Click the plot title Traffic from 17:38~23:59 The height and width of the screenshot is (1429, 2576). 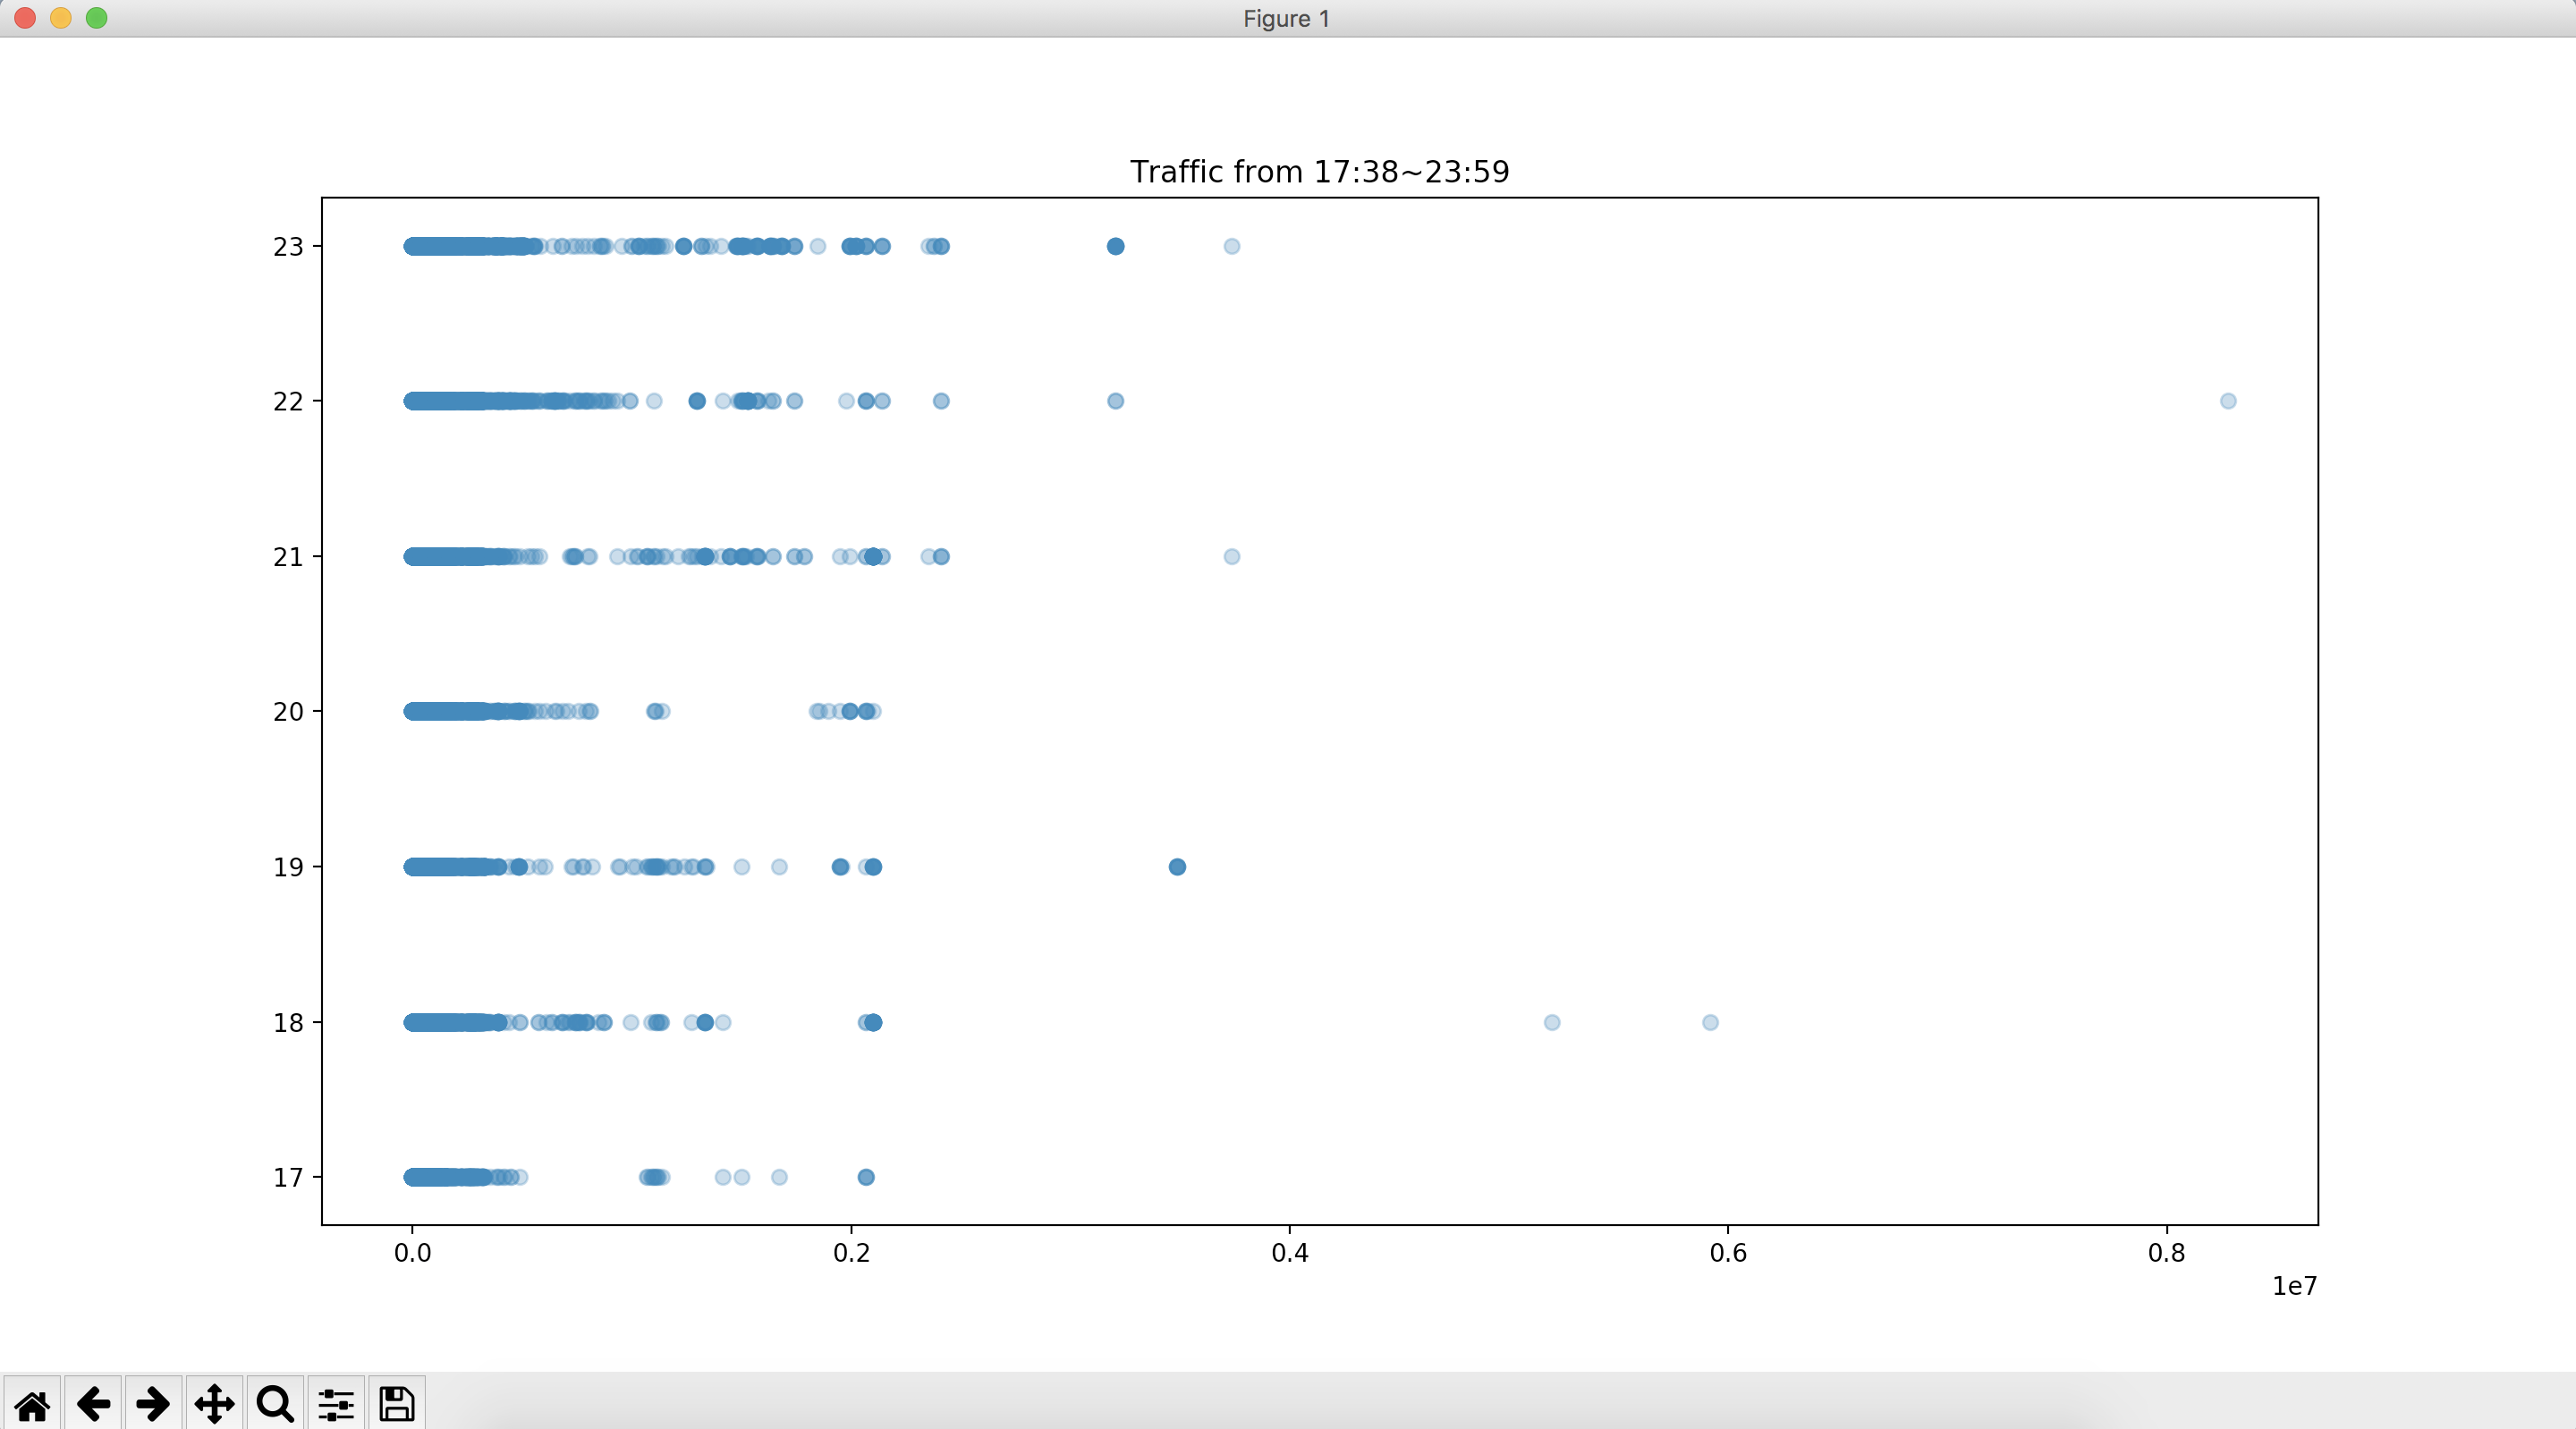[x=1319, y=172]
